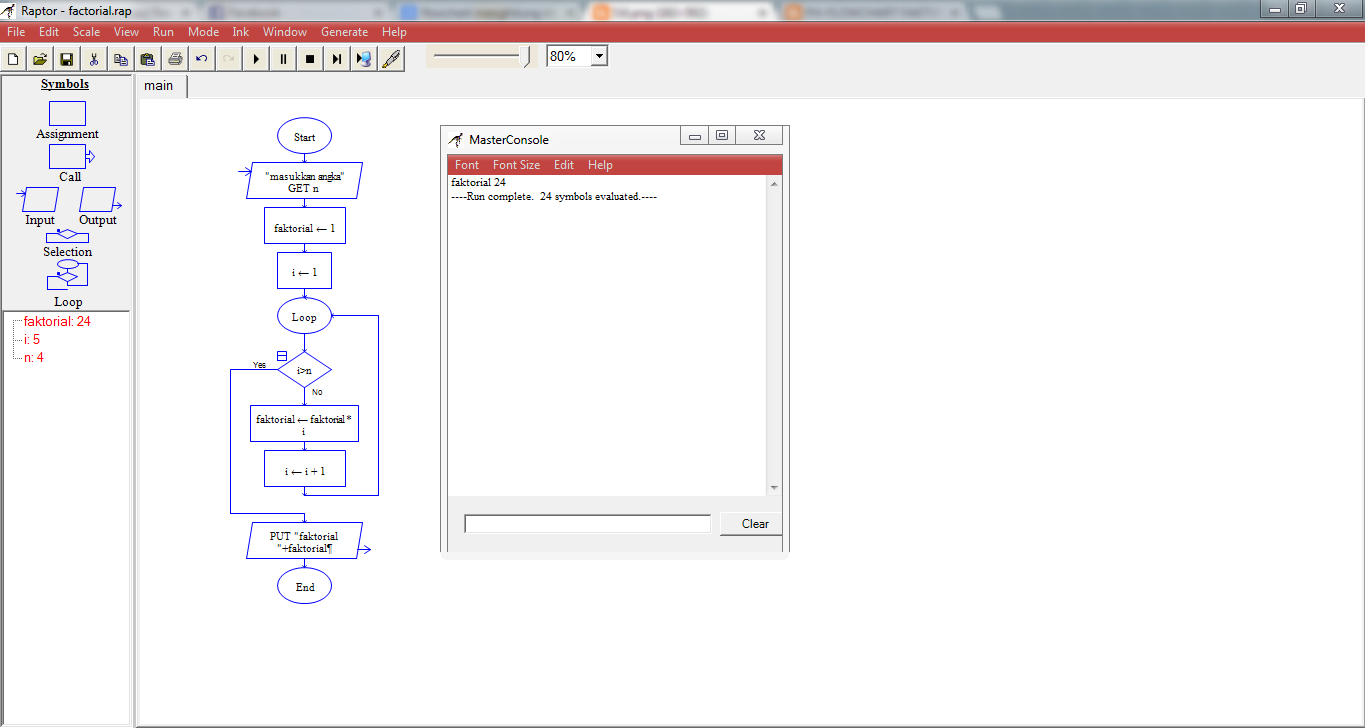Image resolution: width=1365 pixels, height=728 pixels.
Task: Select variable faktorial: 24 in watch
Action: pos(57,322)
